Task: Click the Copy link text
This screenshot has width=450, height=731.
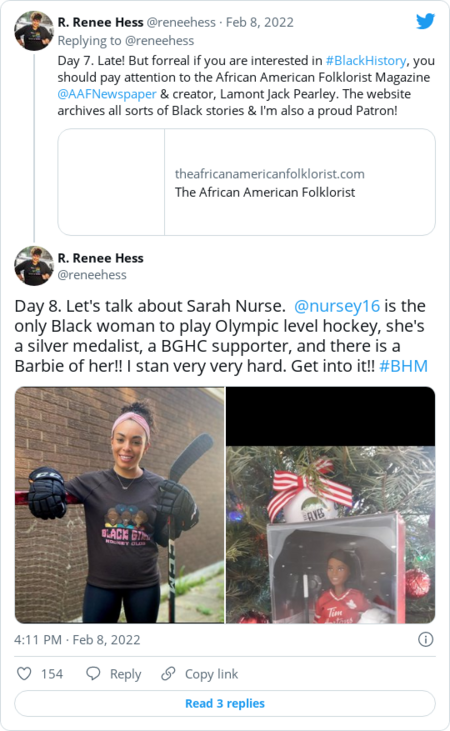Action: pyautogui.click(x=211, y=674)
